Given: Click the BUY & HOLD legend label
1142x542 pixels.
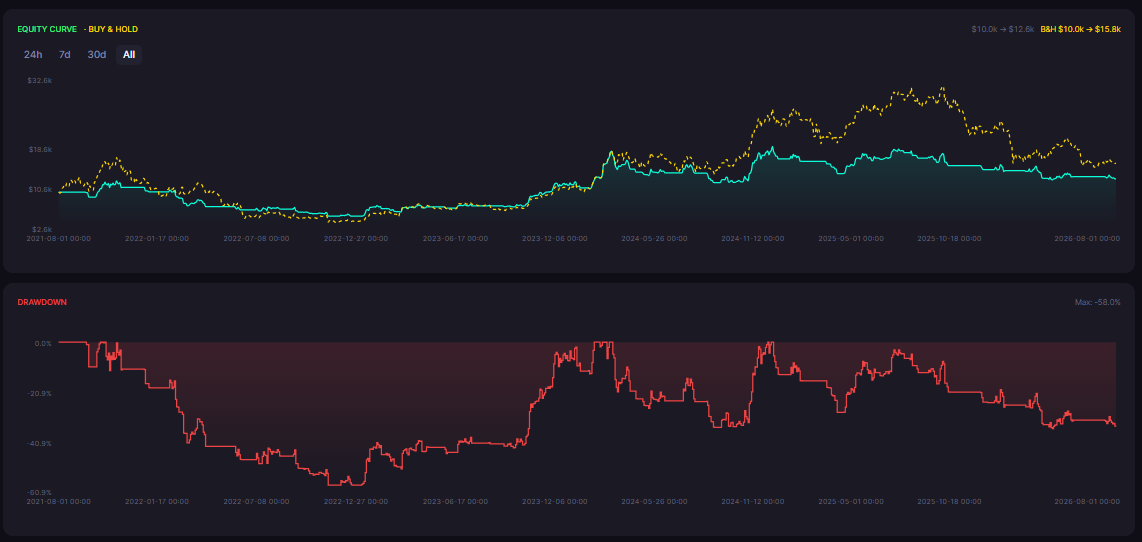Looking at the screenshot, I should (x=113, y=29).
